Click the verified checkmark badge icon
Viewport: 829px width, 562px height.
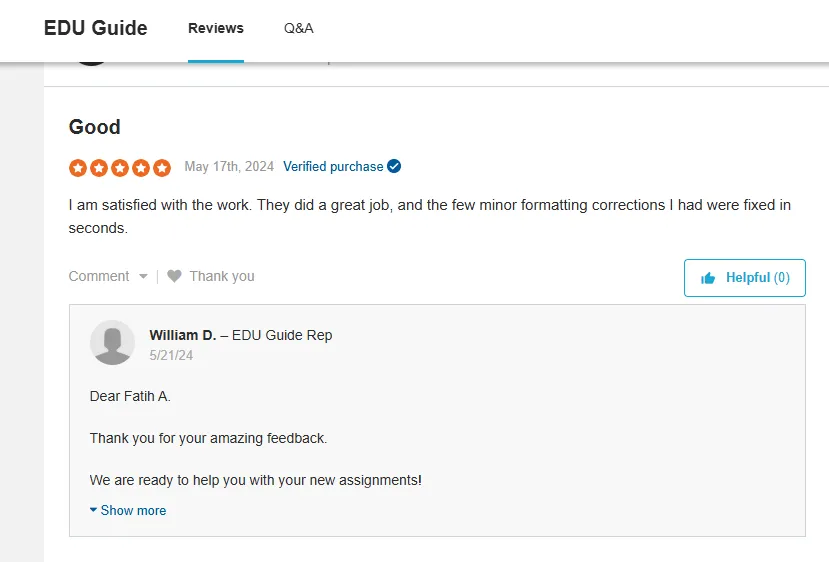(x=394, y=166)
